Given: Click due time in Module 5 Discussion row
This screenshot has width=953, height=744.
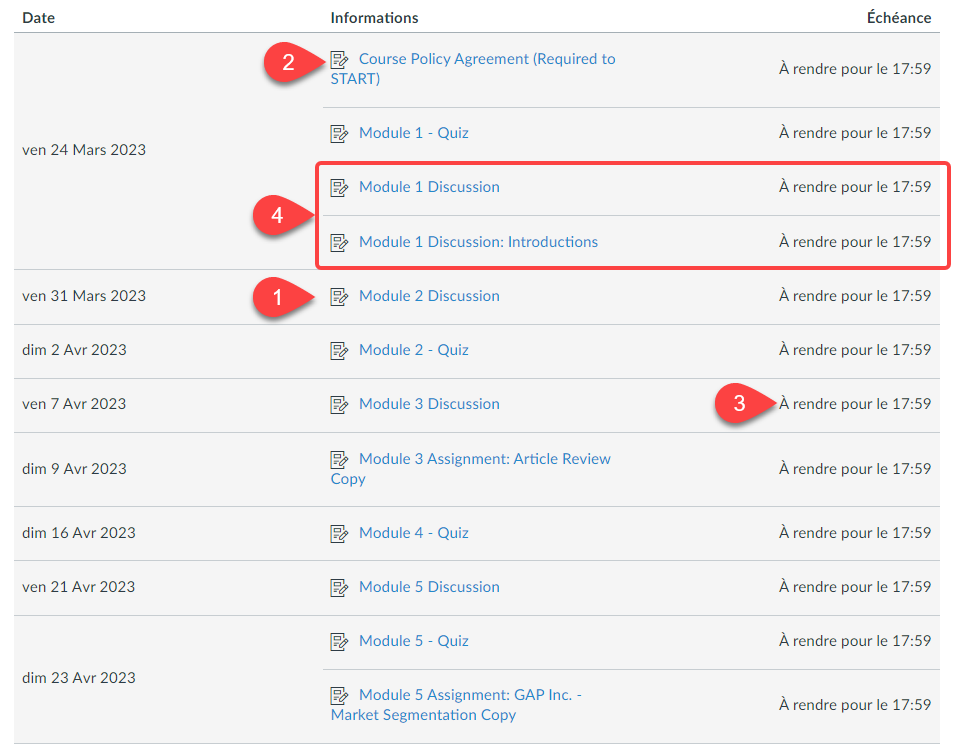Looking at the screenshot, I should click(855, 587).
